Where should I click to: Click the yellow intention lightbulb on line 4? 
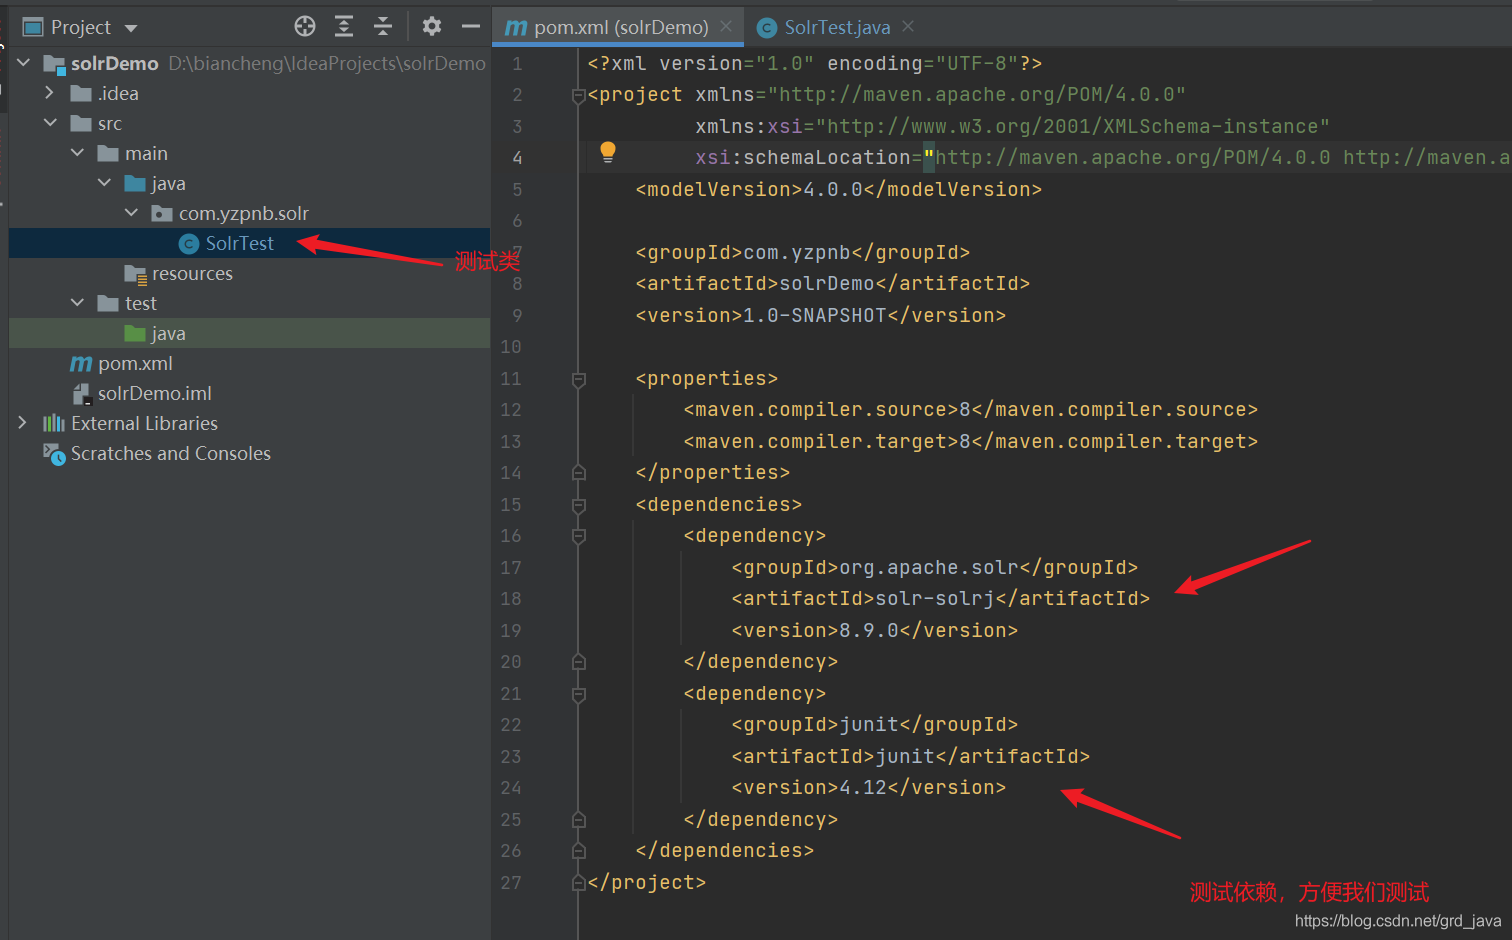click(x=607, y=152)
